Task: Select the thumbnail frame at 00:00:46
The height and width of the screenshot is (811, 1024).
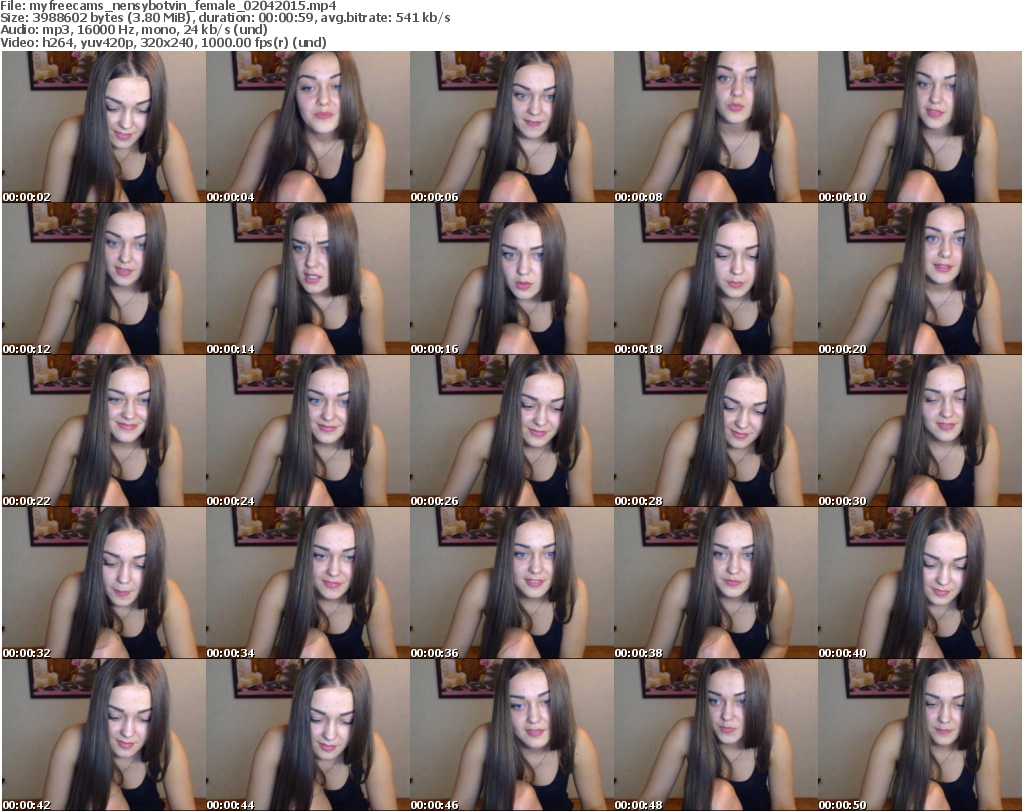Action: tap(511, 735)
